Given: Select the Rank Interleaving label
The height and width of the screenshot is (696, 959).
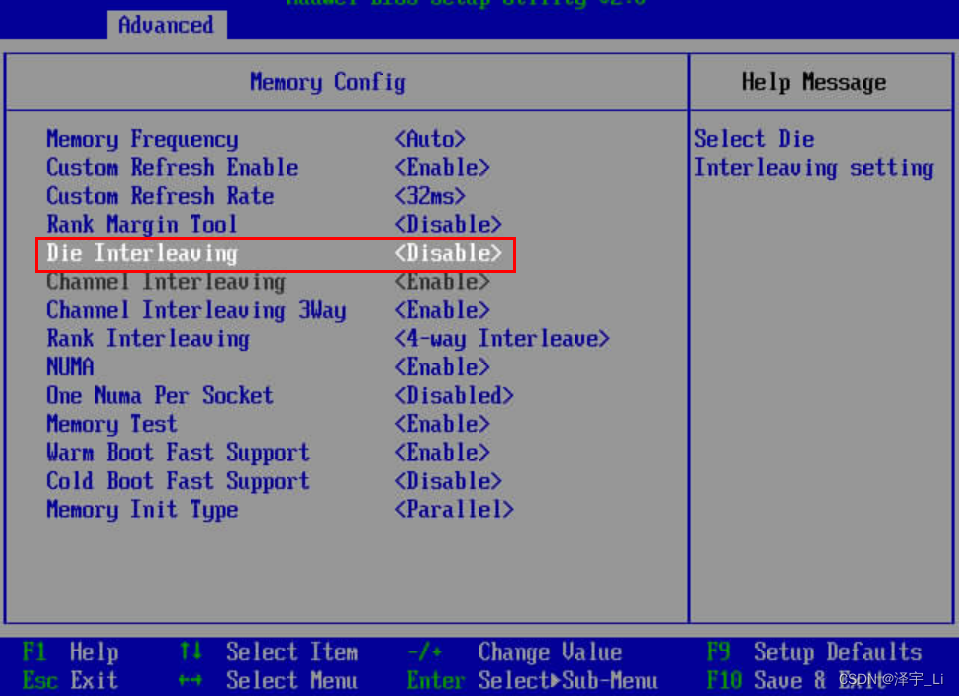Looking at the screenshot, I should (148, 338).
